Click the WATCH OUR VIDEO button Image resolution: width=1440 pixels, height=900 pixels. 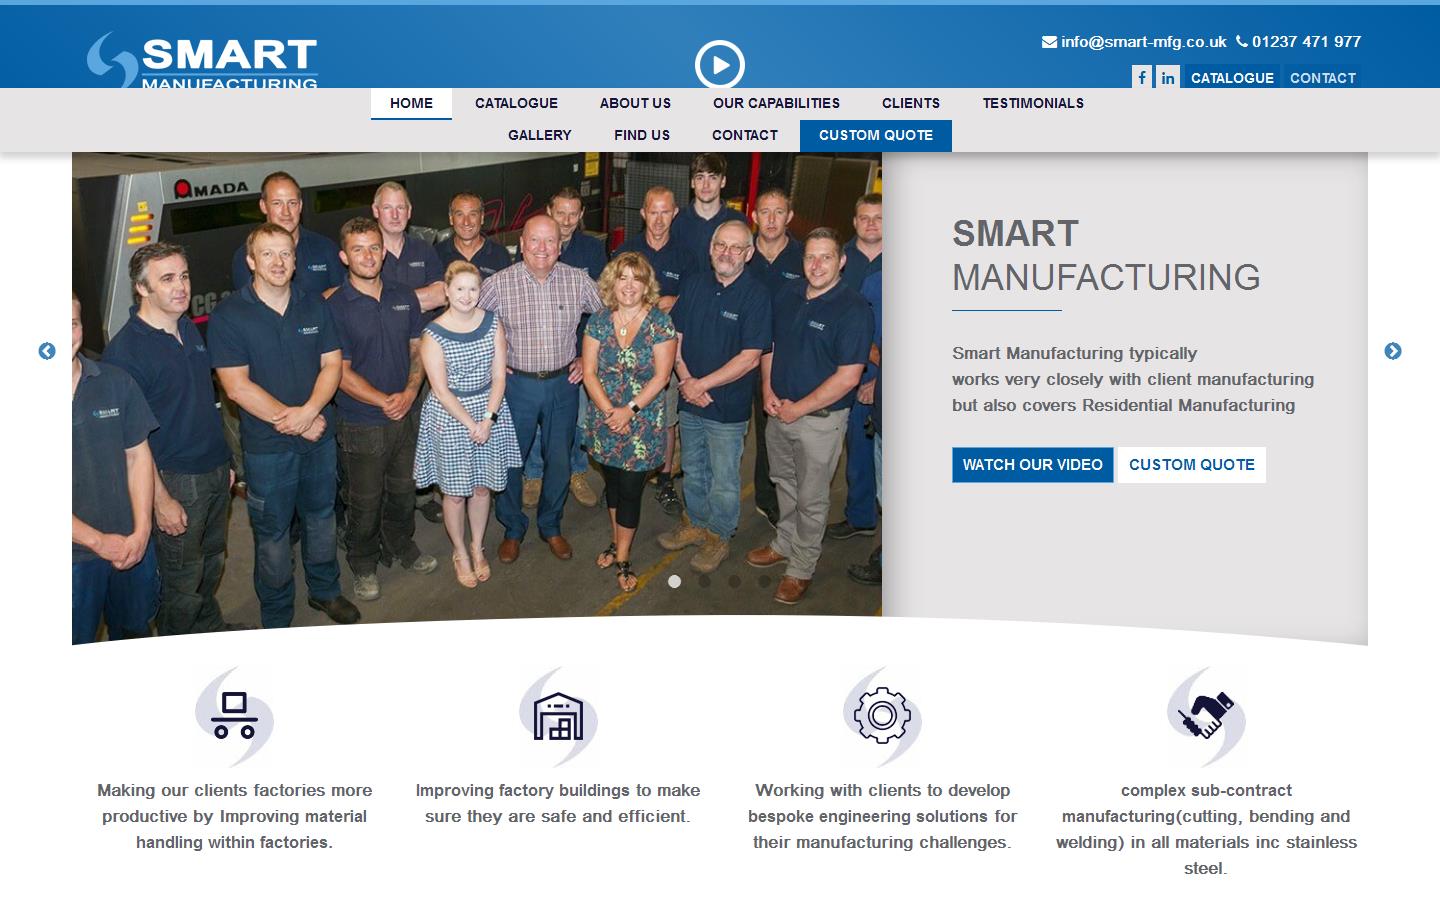tap(1032, 464)
